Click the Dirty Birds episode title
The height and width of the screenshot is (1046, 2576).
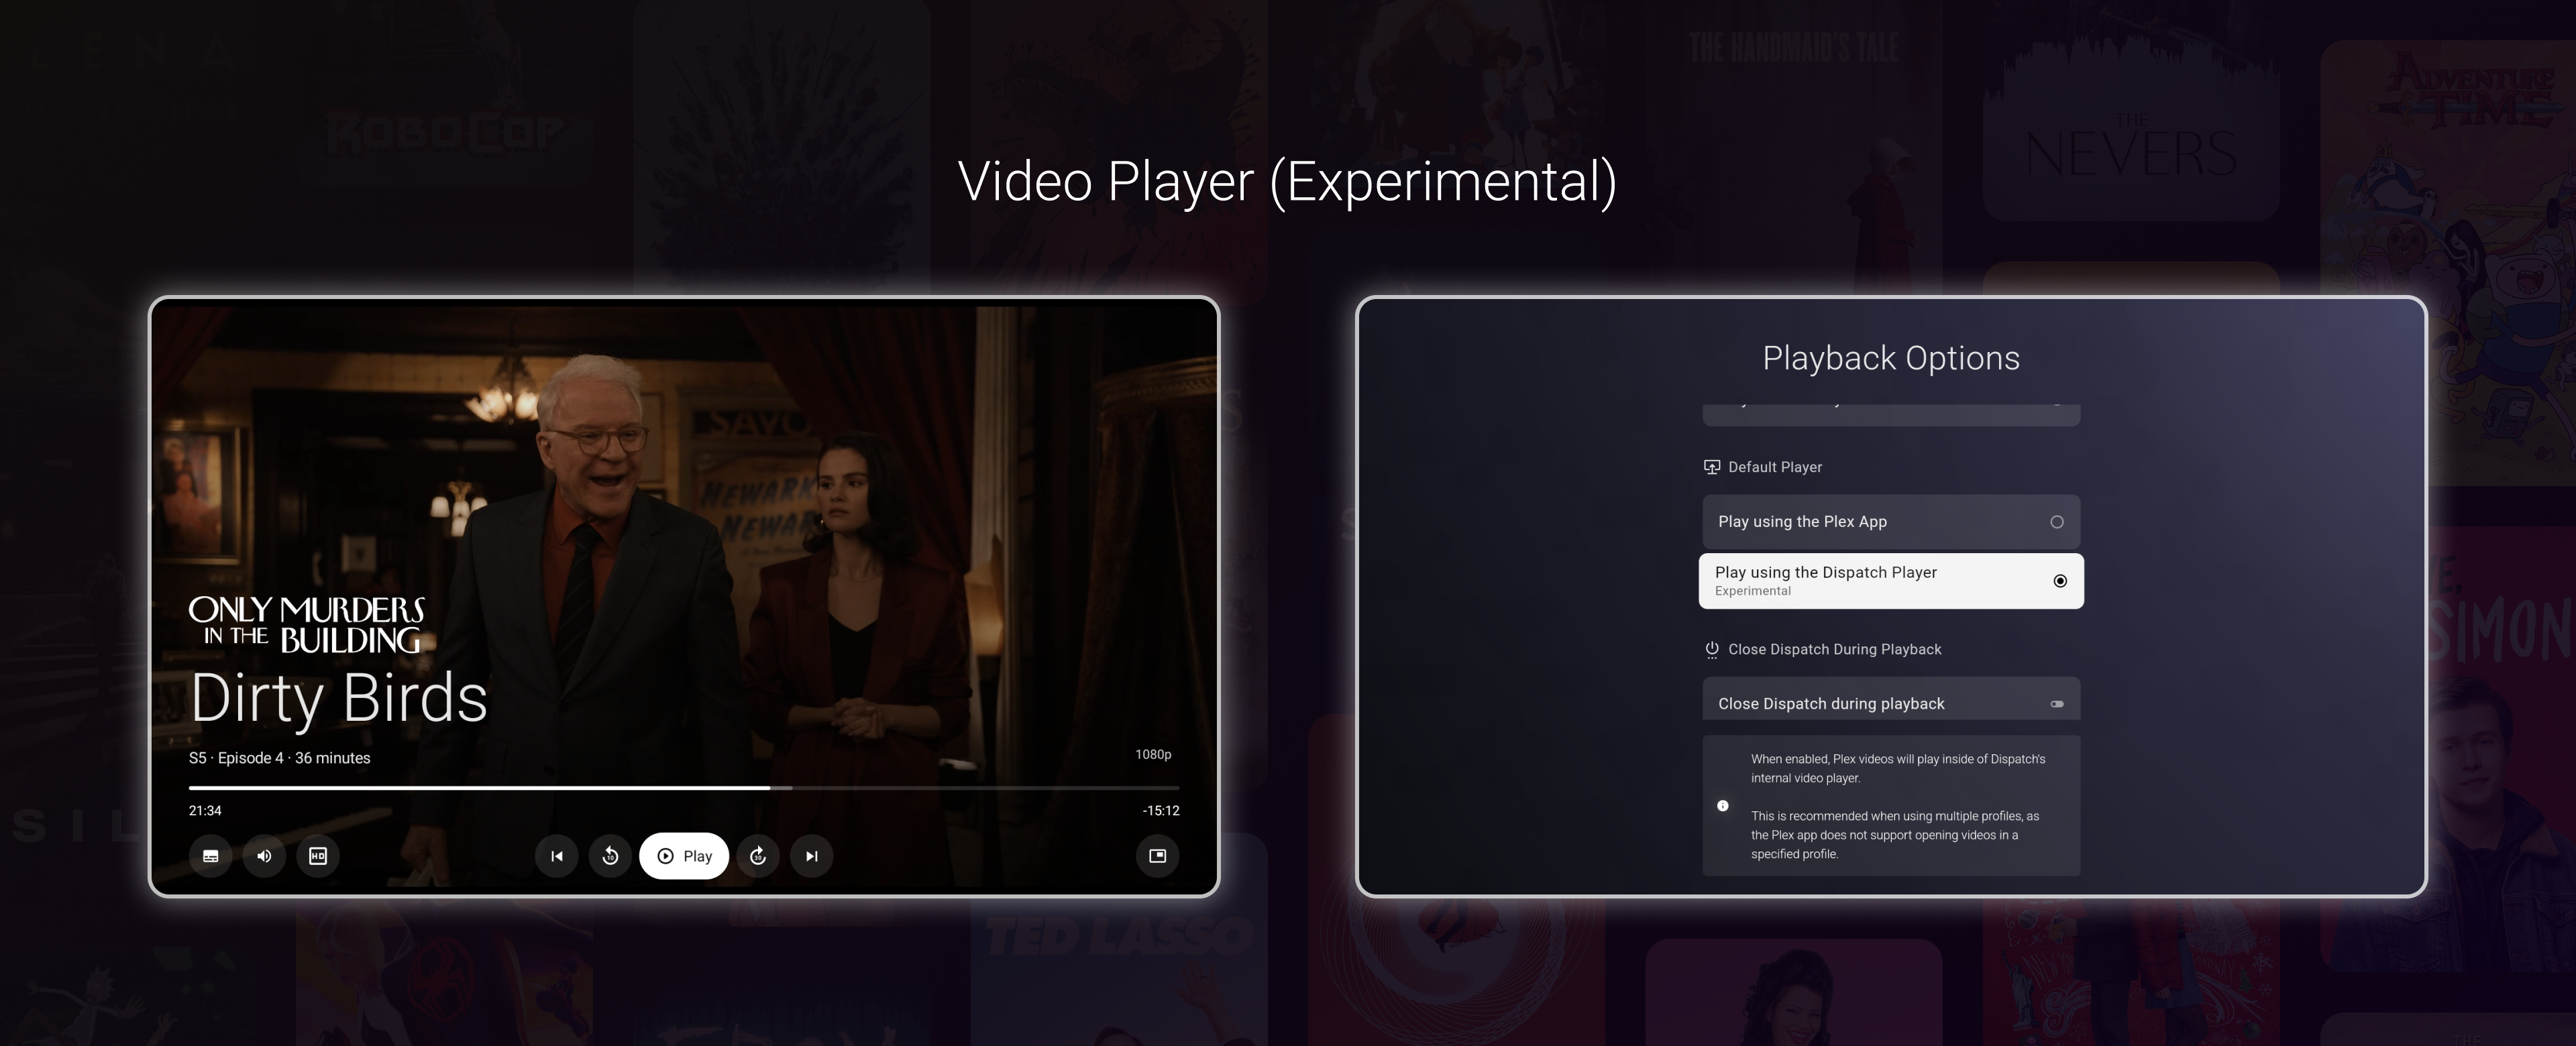(x=339, y=697)
